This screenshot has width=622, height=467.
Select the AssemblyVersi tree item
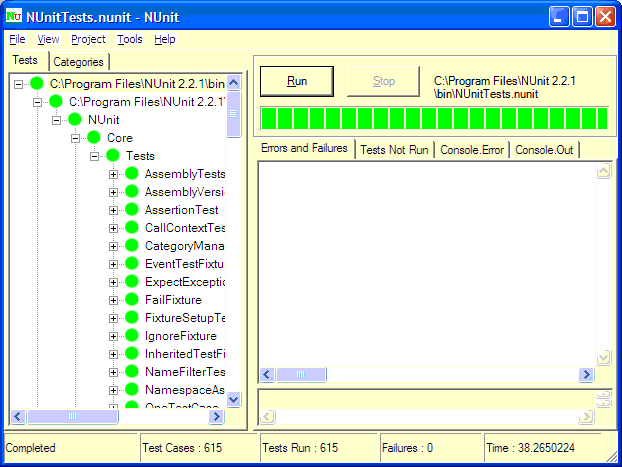click(x=184, y=192)
